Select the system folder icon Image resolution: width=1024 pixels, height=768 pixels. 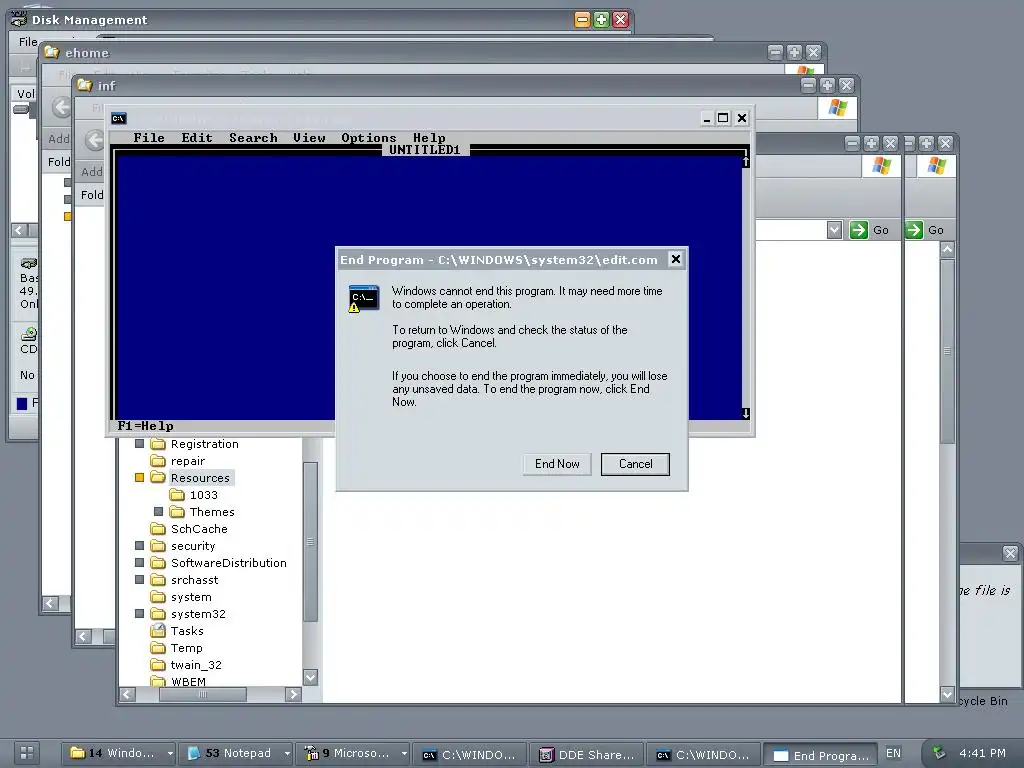click(x=158, y=597)
